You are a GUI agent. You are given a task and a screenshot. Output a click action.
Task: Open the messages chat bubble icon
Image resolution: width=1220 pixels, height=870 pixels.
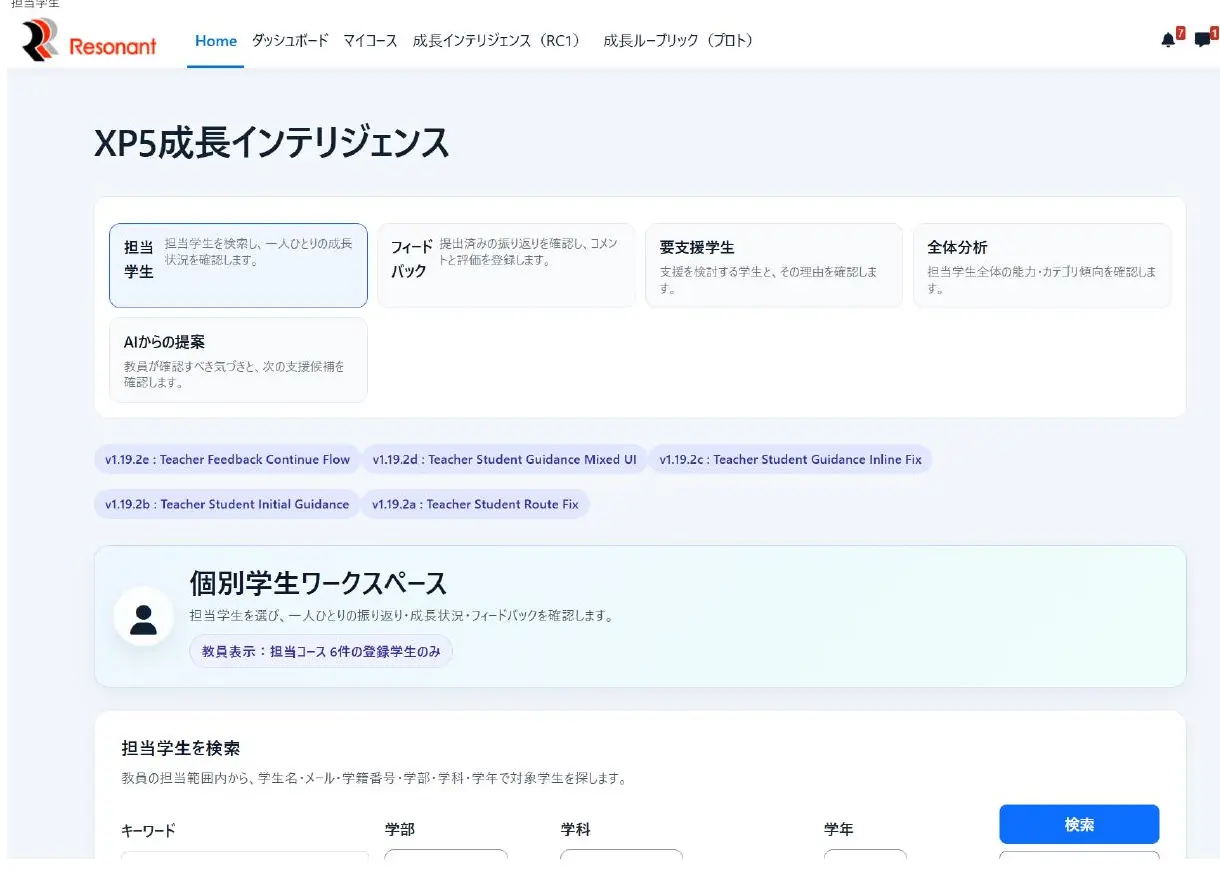[1202, 40]
